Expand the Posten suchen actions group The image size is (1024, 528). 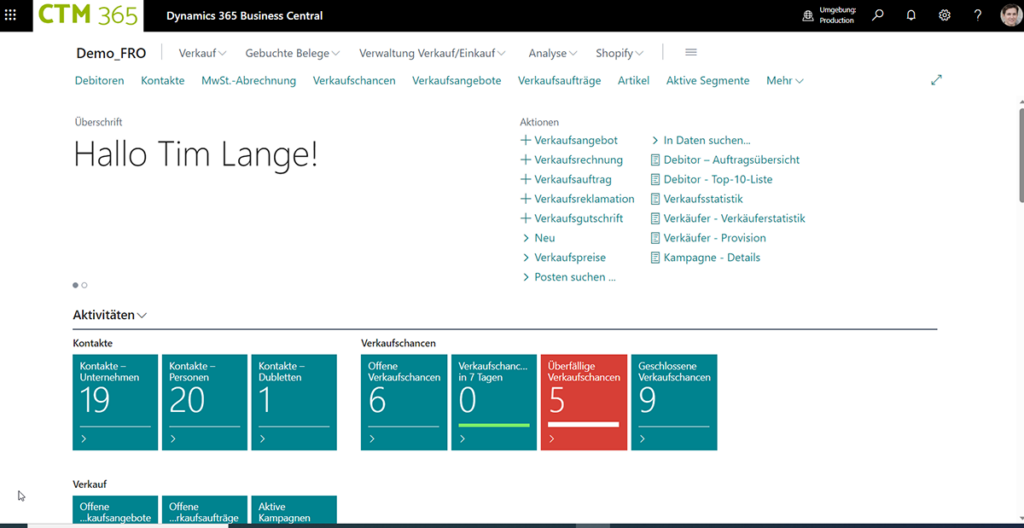(568, 277)
